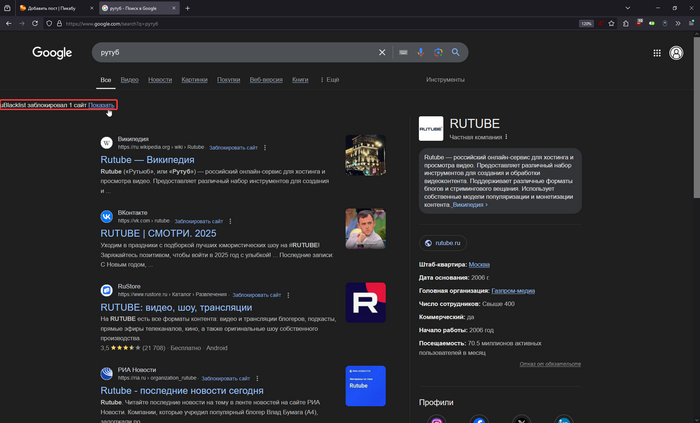
Task: Go back using the browser back arrow
Action: pyautogui.click(x=8, y=23)
